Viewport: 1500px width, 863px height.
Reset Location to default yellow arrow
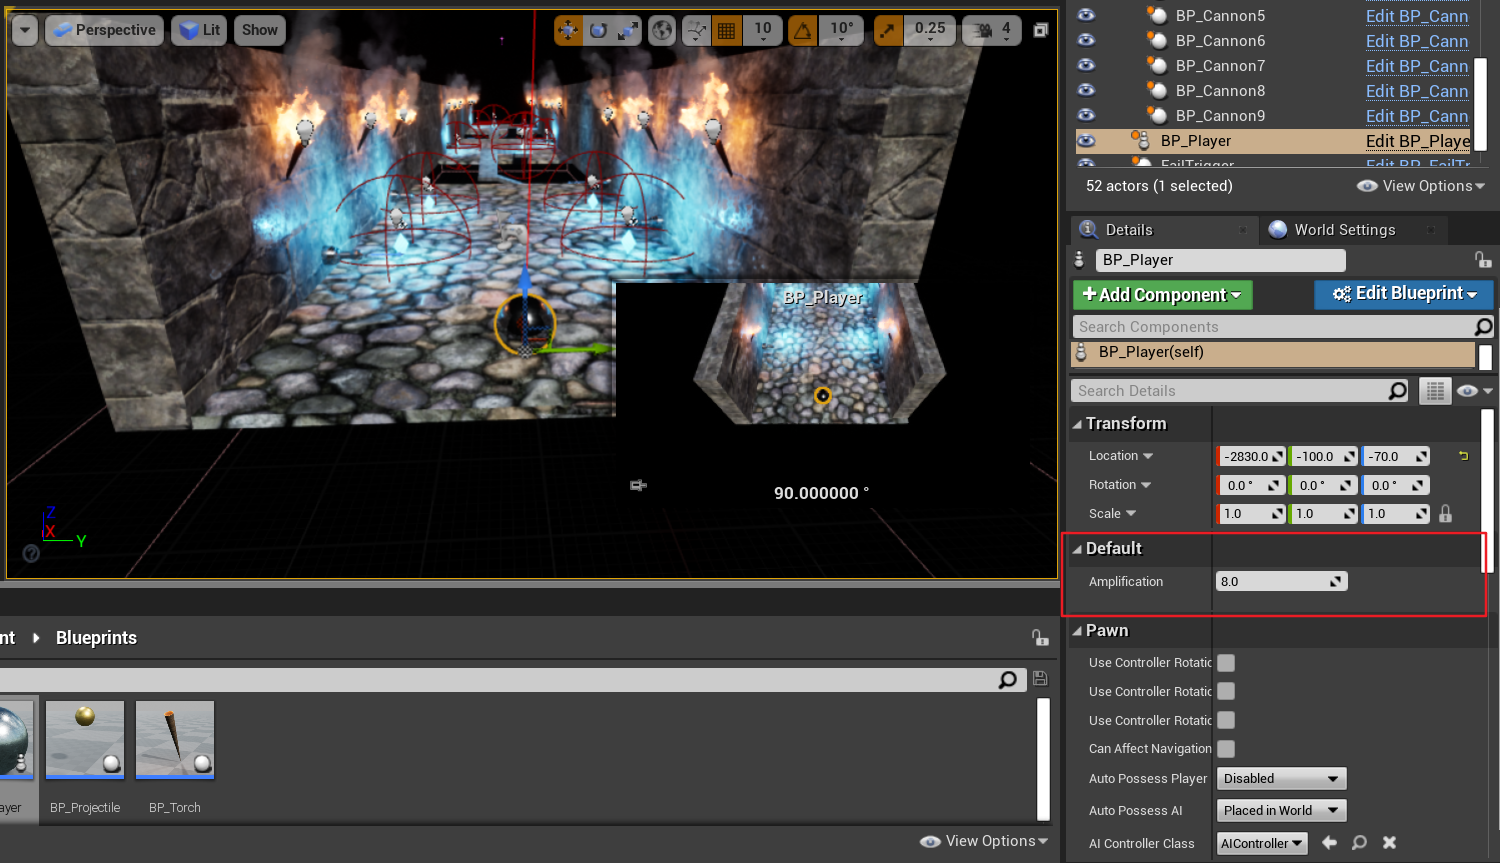click(1463, 456)
